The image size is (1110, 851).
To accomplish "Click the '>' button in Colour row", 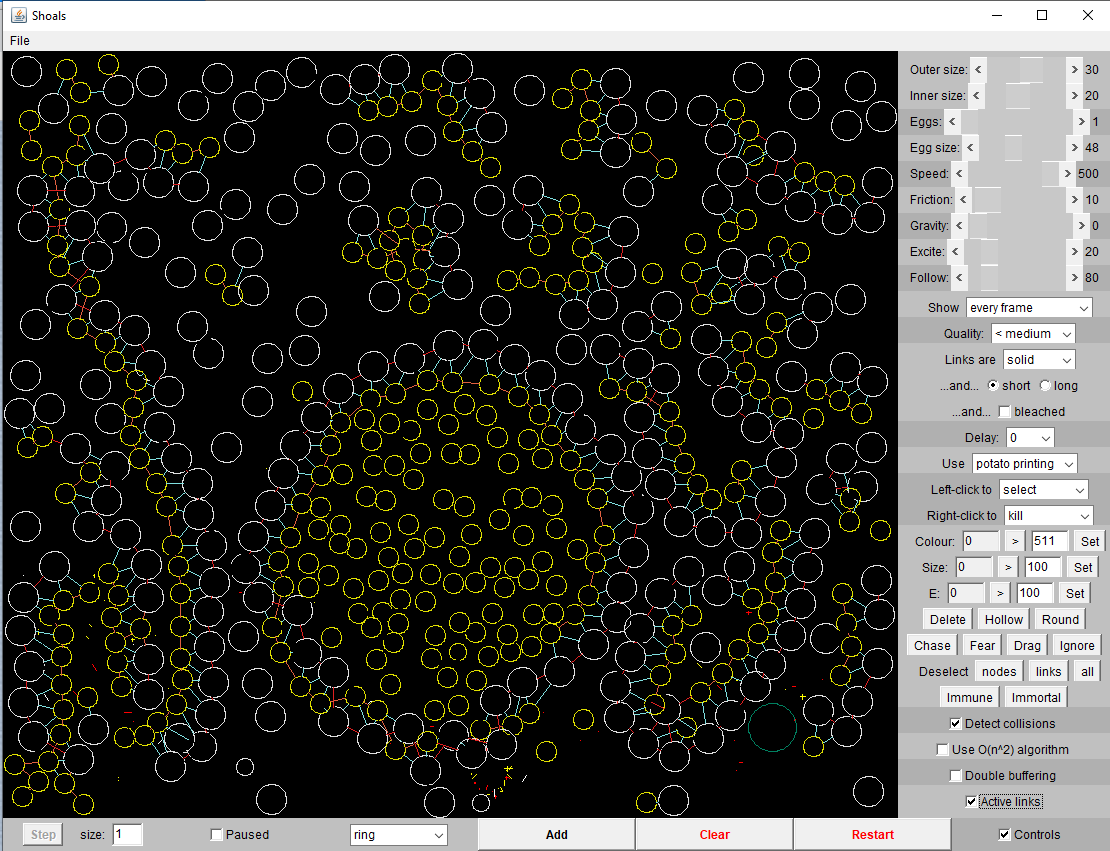I will coord(1015,541).
